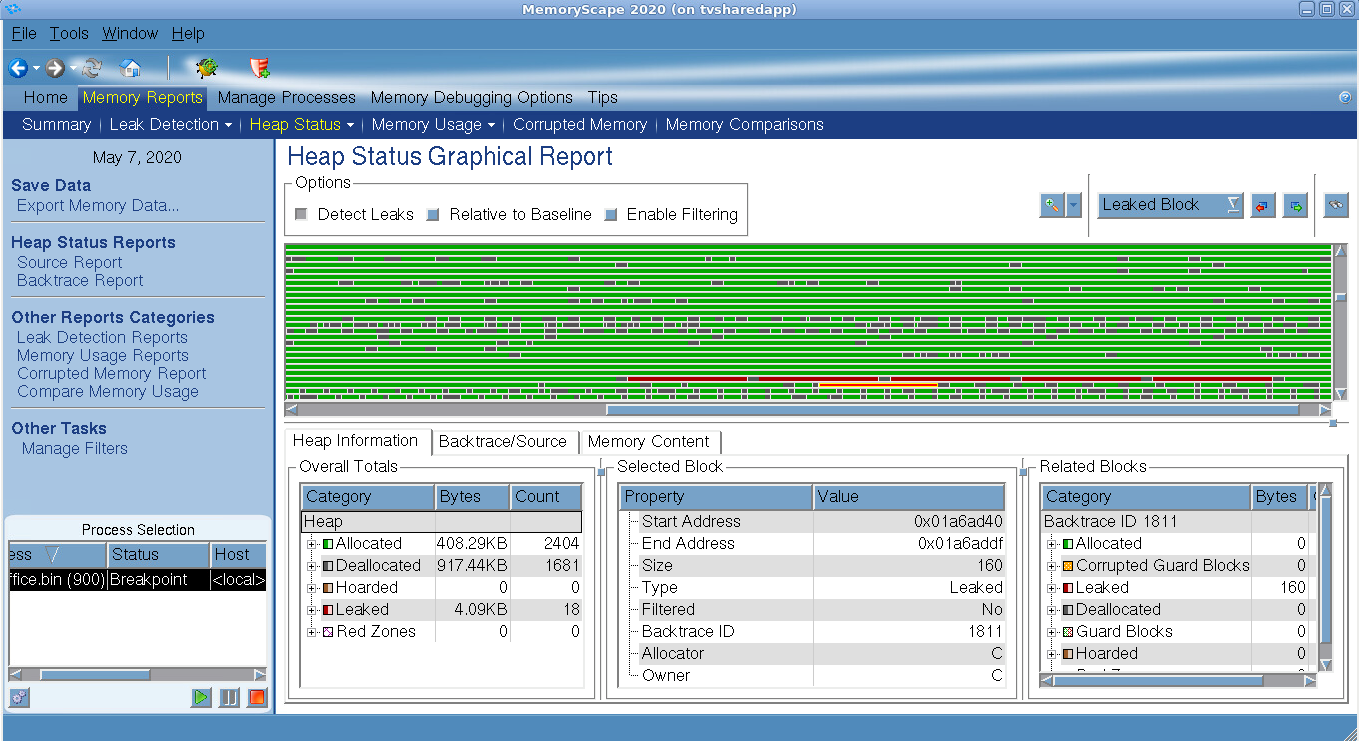The image size is (1359, 741).
Task: Expand Corrupted Guard Blocks in Related Blocks
Action: tap(1052, 566)
